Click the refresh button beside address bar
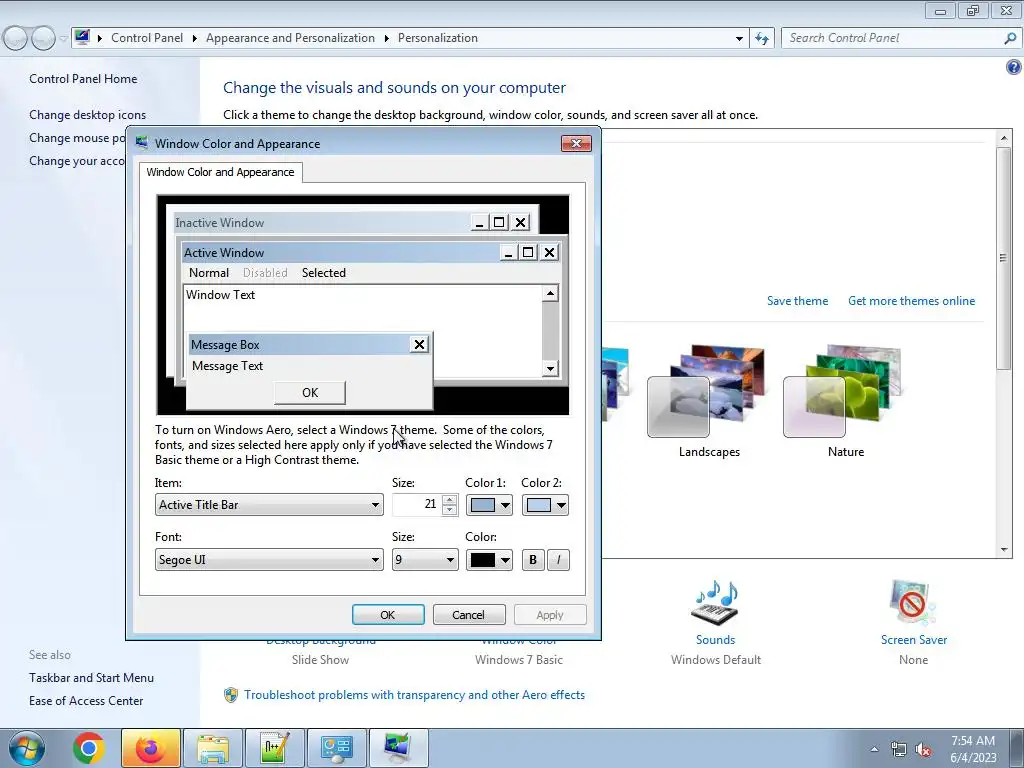 tap(761, 38)
